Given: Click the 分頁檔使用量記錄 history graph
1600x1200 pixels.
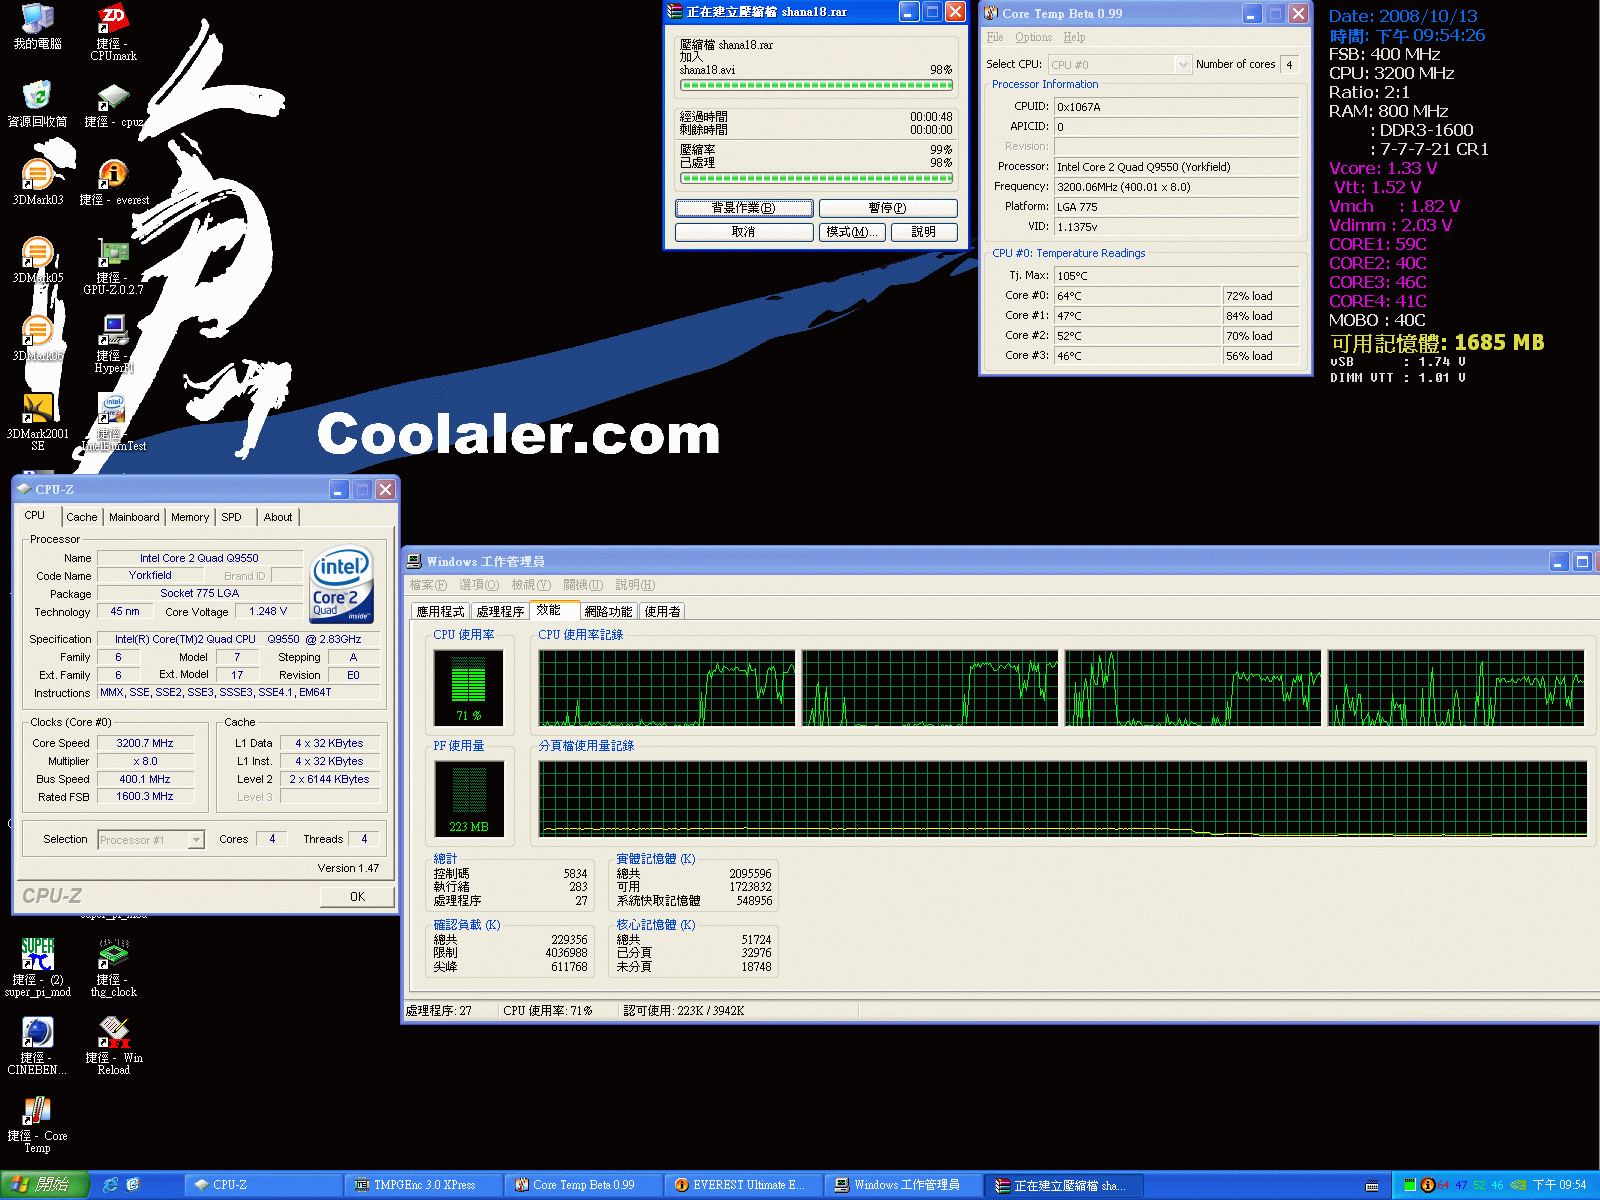Looking at the screenshot, I should (1063, 799).
